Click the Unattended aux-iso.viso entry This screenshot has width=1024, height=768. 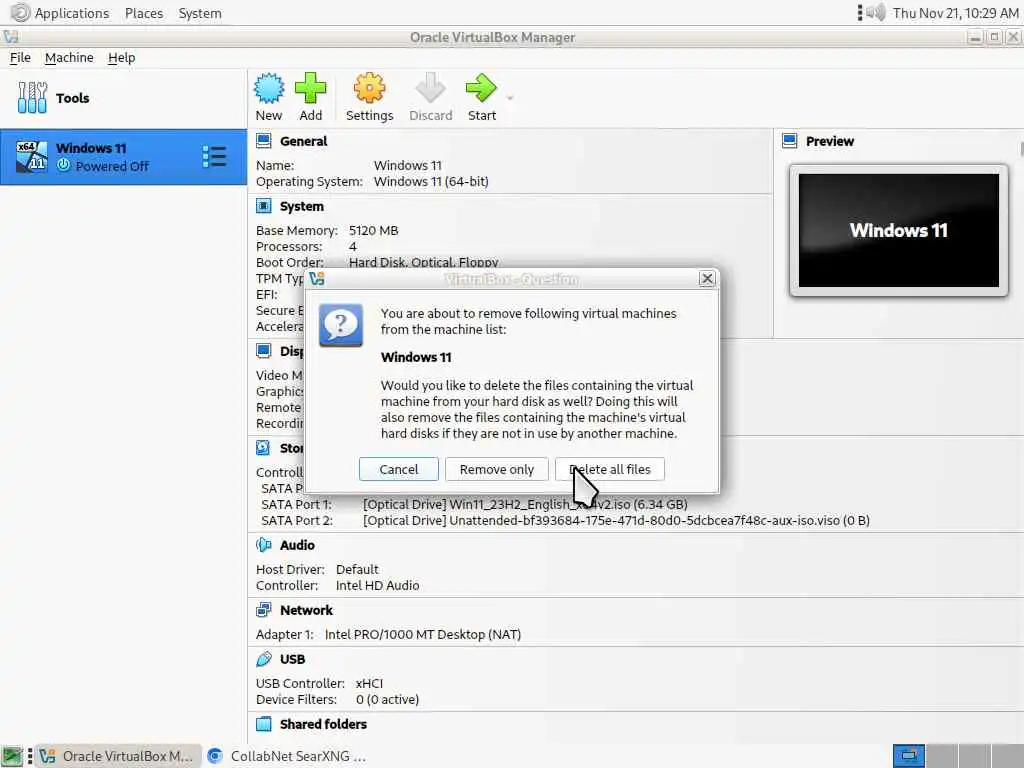click(x=616, y=520)
